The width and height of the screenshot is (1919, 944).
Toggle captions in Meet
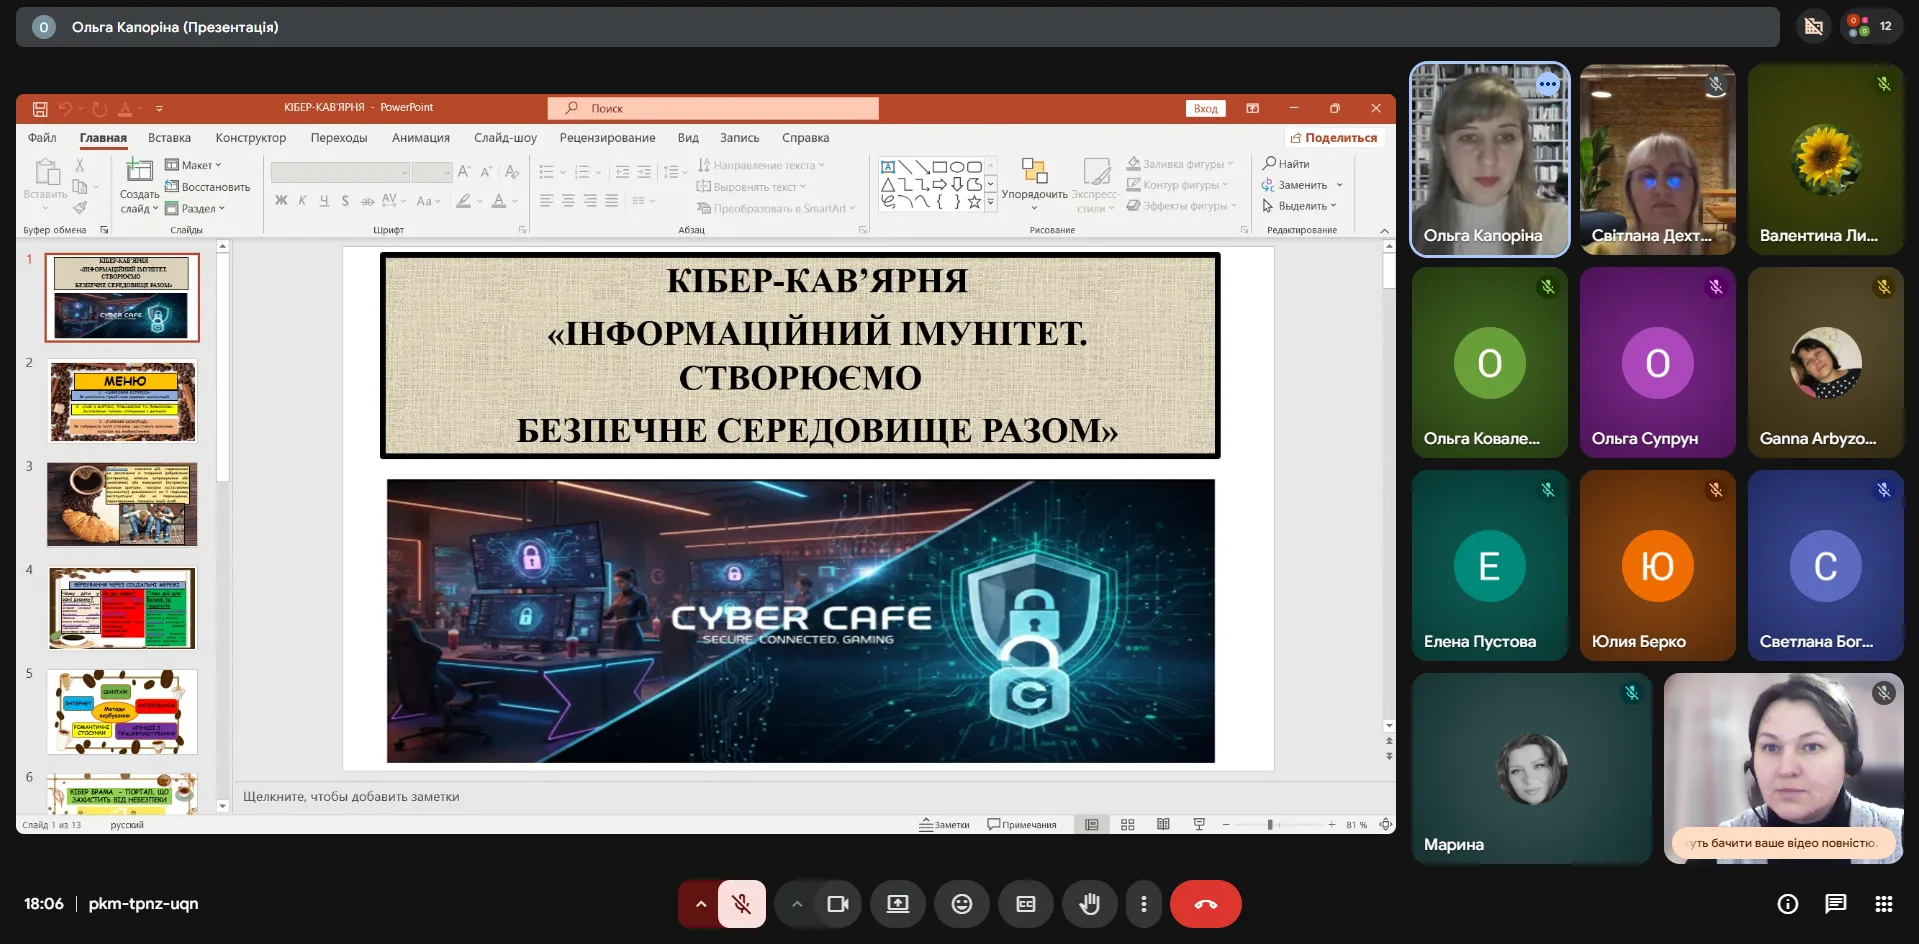click(1026, 904)
